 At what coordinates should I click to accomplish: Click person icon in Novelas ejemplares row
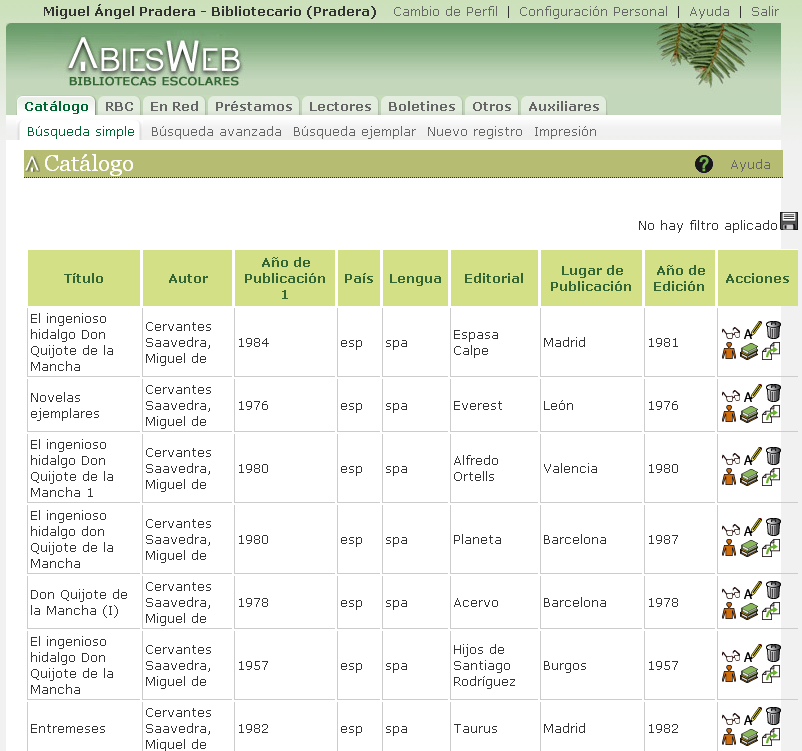coord(729,414)
